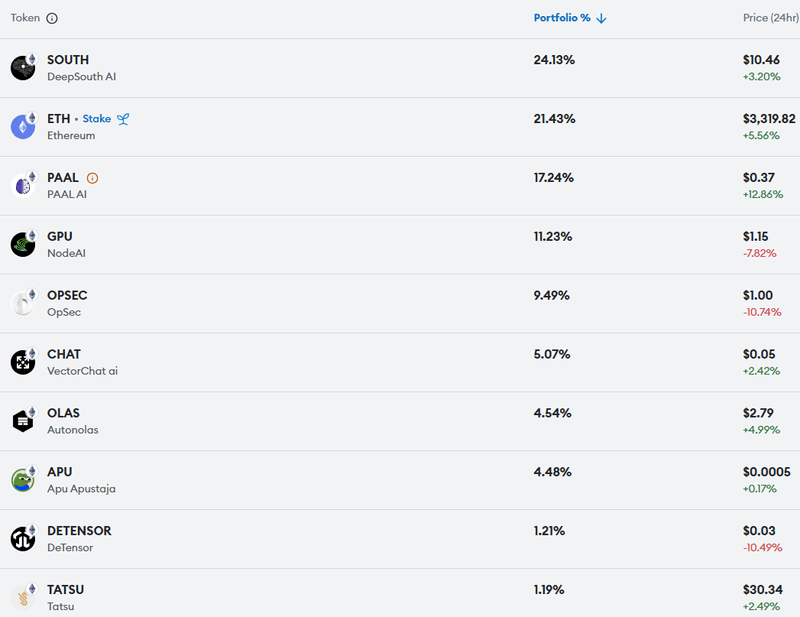800x617 pixels.
Task: Click the OPSEC token logo icon
Action: [23, 304]
